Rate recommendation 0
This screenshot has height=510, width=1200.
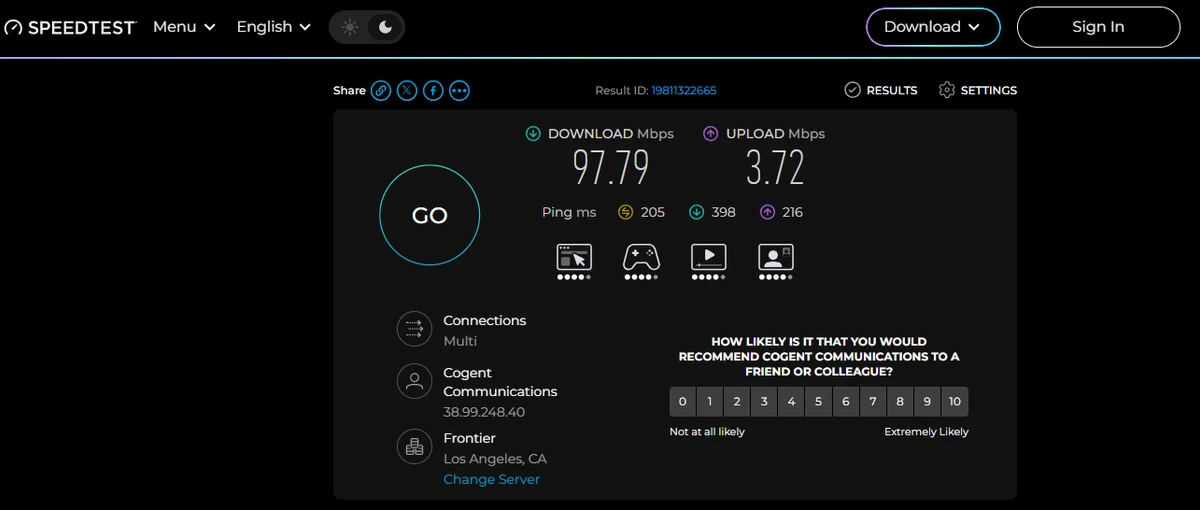[x=683, y=402]
